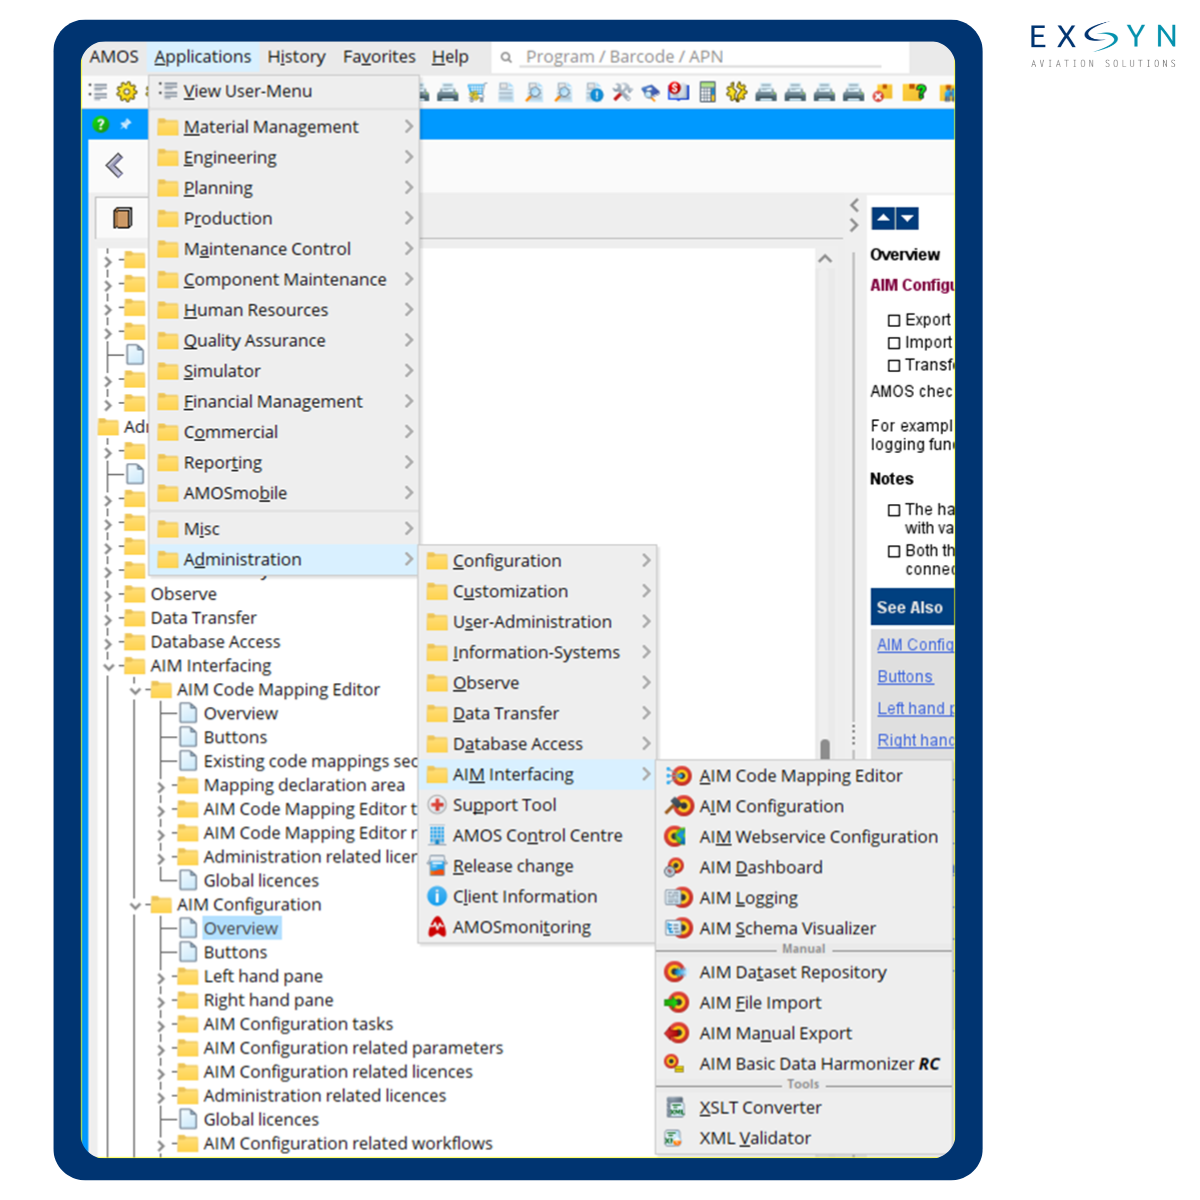Expand the User-Administration submenu
1200x1200 pixels.
pyautogui.click(x=538, y=622)
